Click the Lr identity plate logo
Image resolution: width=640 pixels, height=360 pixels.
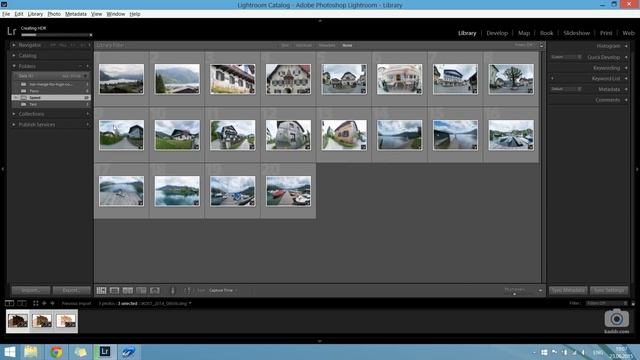point(11,31)
